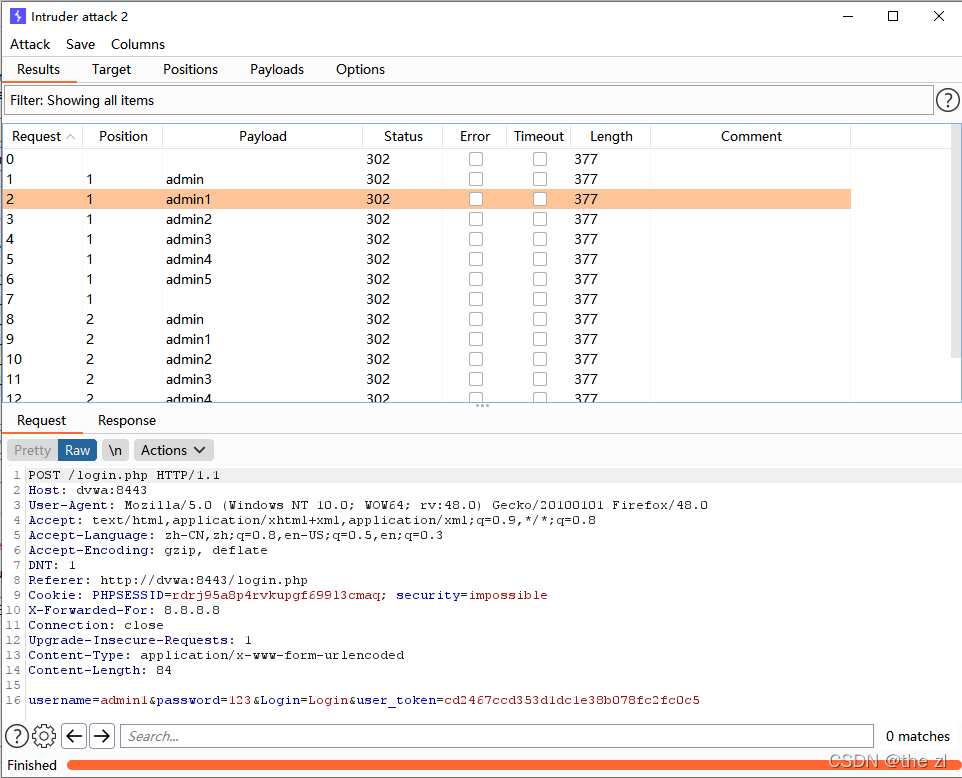This screenshot has height=778, width=962.
Task: Toggle Timeout checkbox for request 1
Action: [x=540, y=179]
